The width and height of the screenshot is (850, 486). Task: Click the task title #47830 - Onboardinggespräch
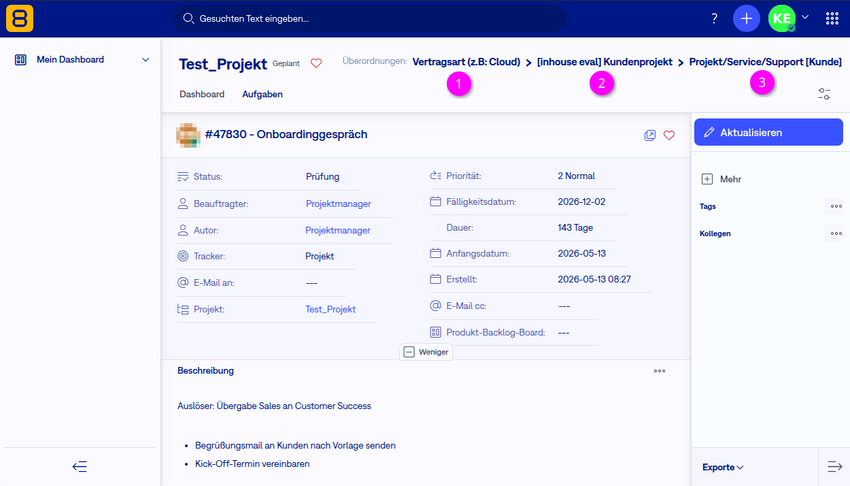(x=286, y=134)
